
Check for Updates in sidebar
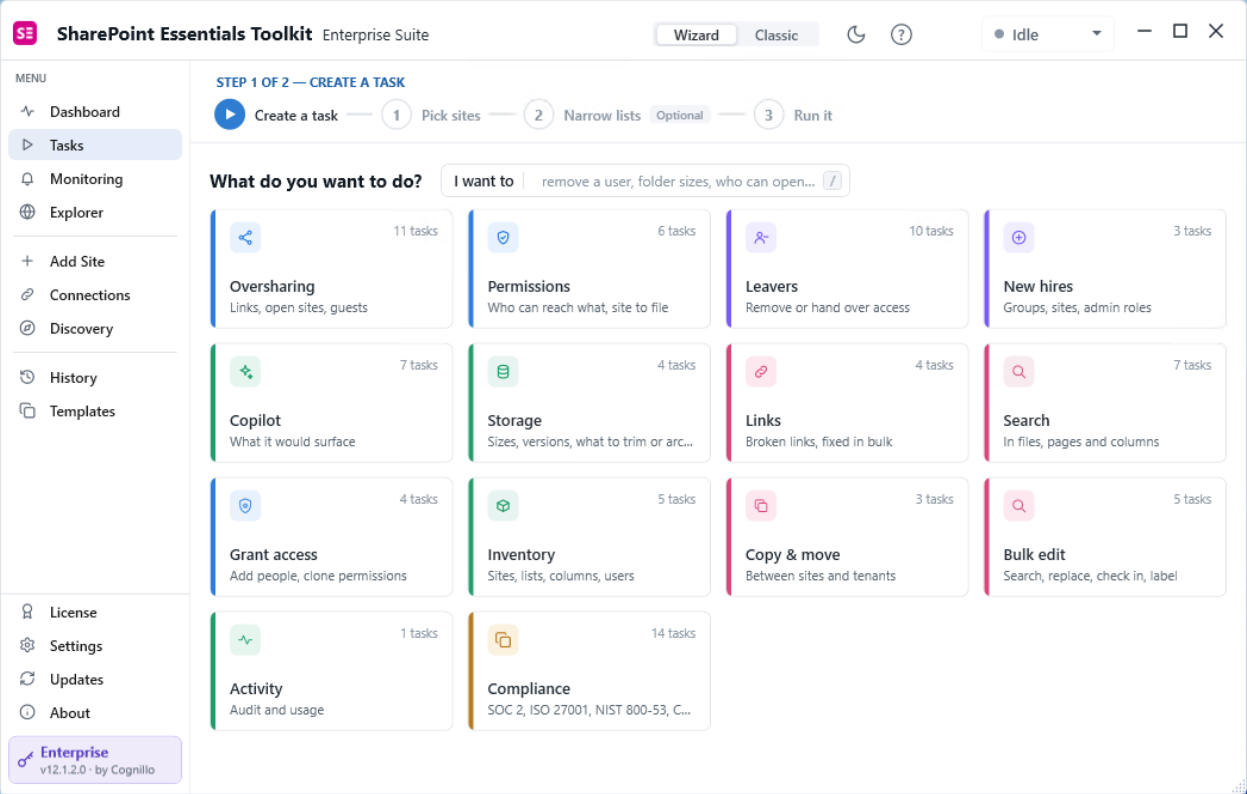click(x=95, y=679)
